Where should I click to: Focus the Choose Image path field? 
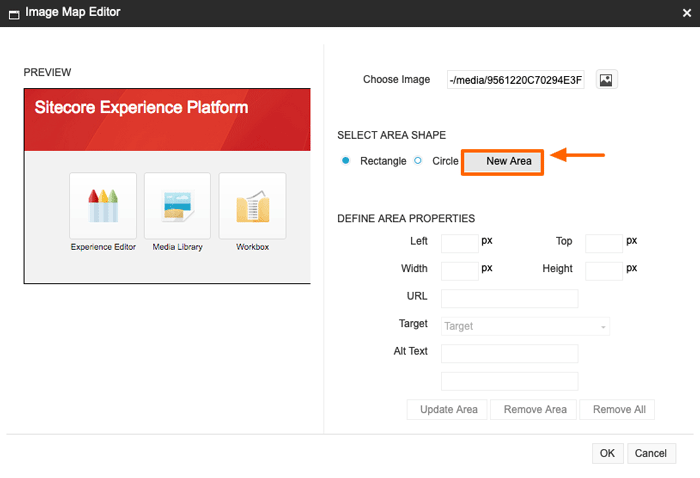coord(516,80)
